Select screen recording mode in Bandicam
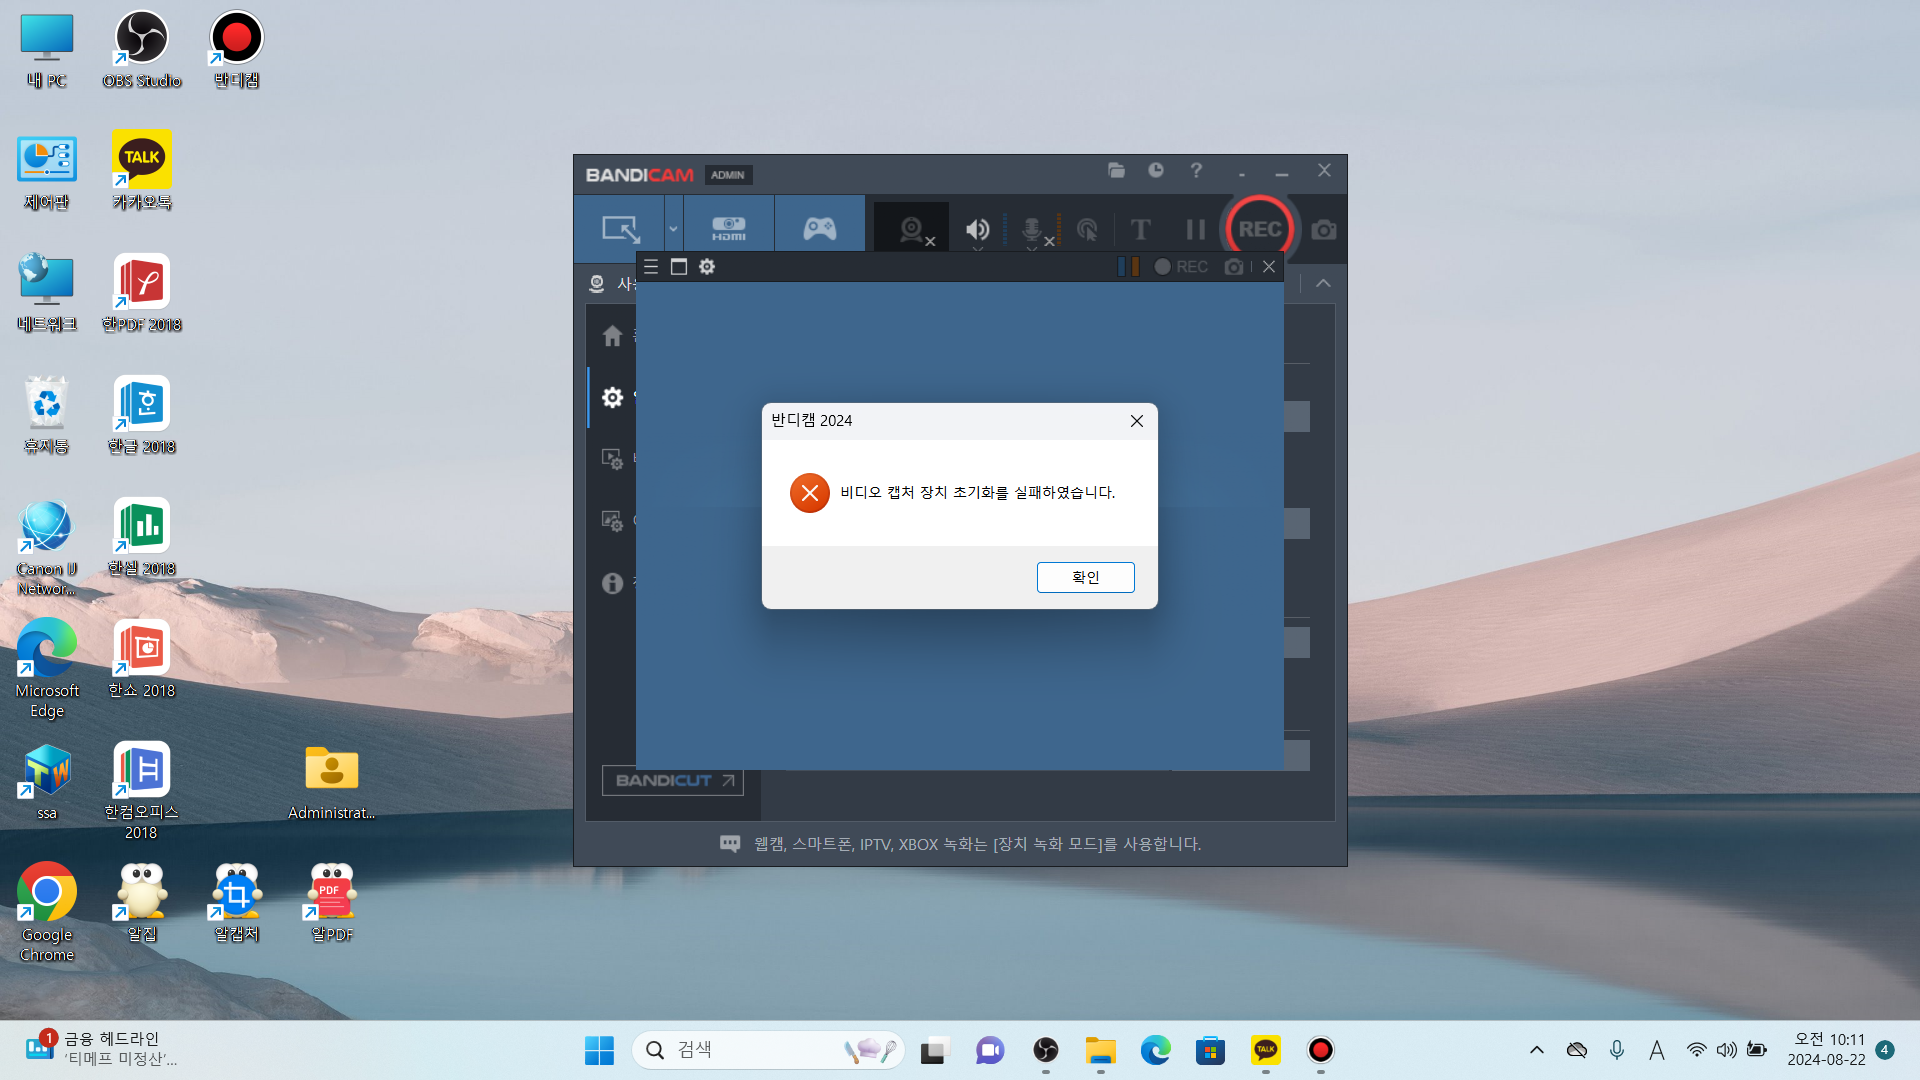1920x1080 pixels. tap(620, 229)
